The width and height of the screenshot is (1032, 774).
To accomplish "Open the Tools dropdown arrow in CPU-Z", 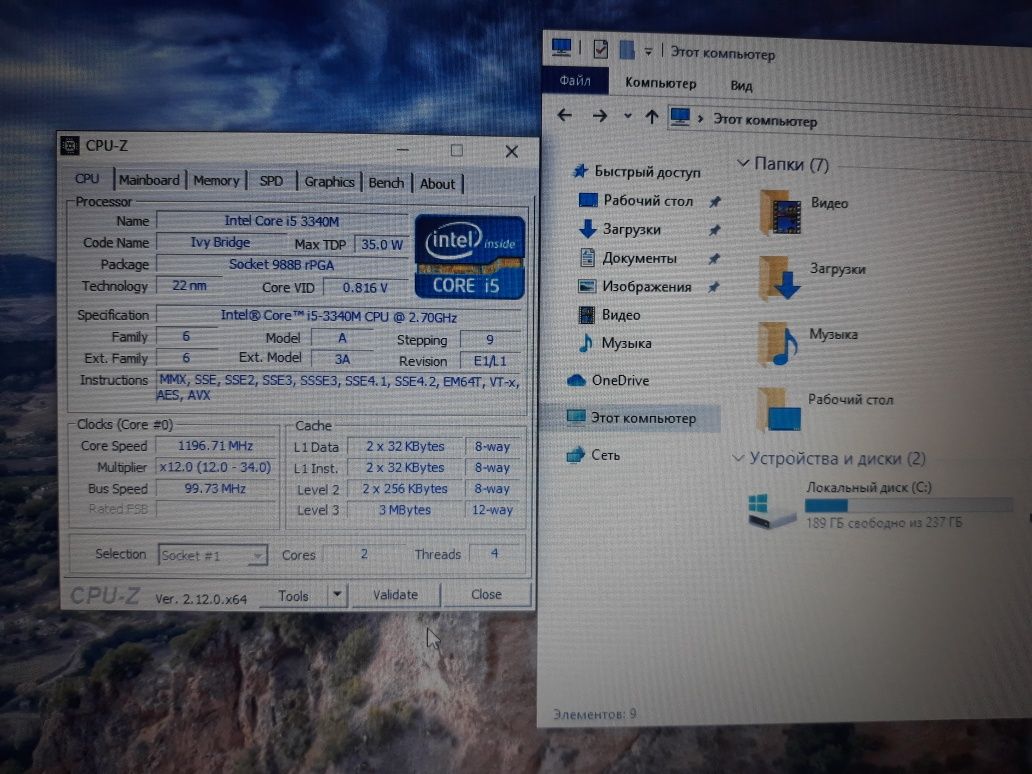I will (337, 595).
